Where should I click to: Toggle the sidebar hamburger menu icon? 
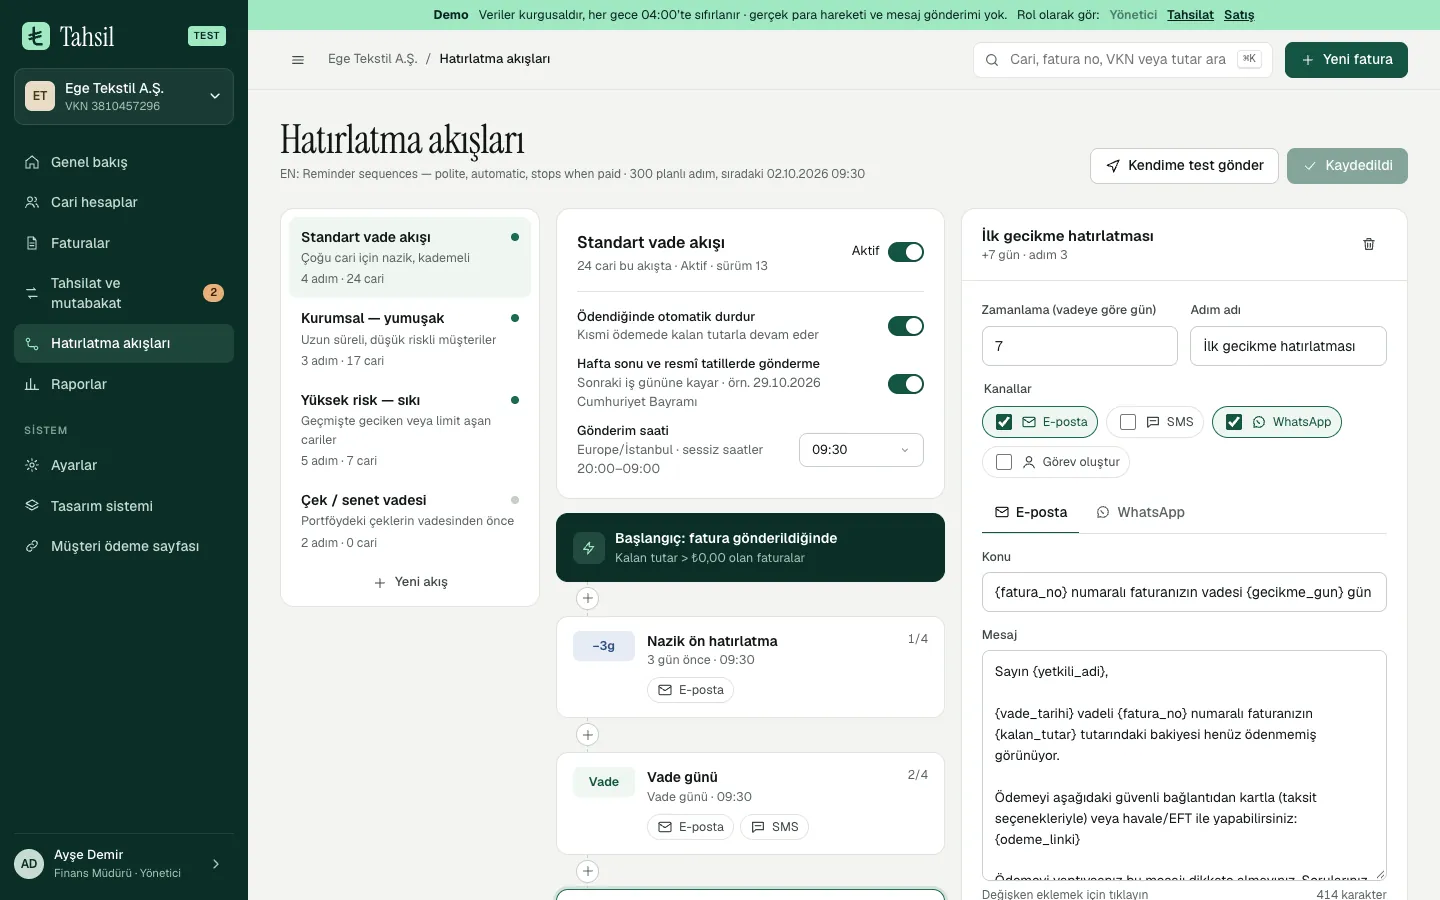tap(297, 60)
